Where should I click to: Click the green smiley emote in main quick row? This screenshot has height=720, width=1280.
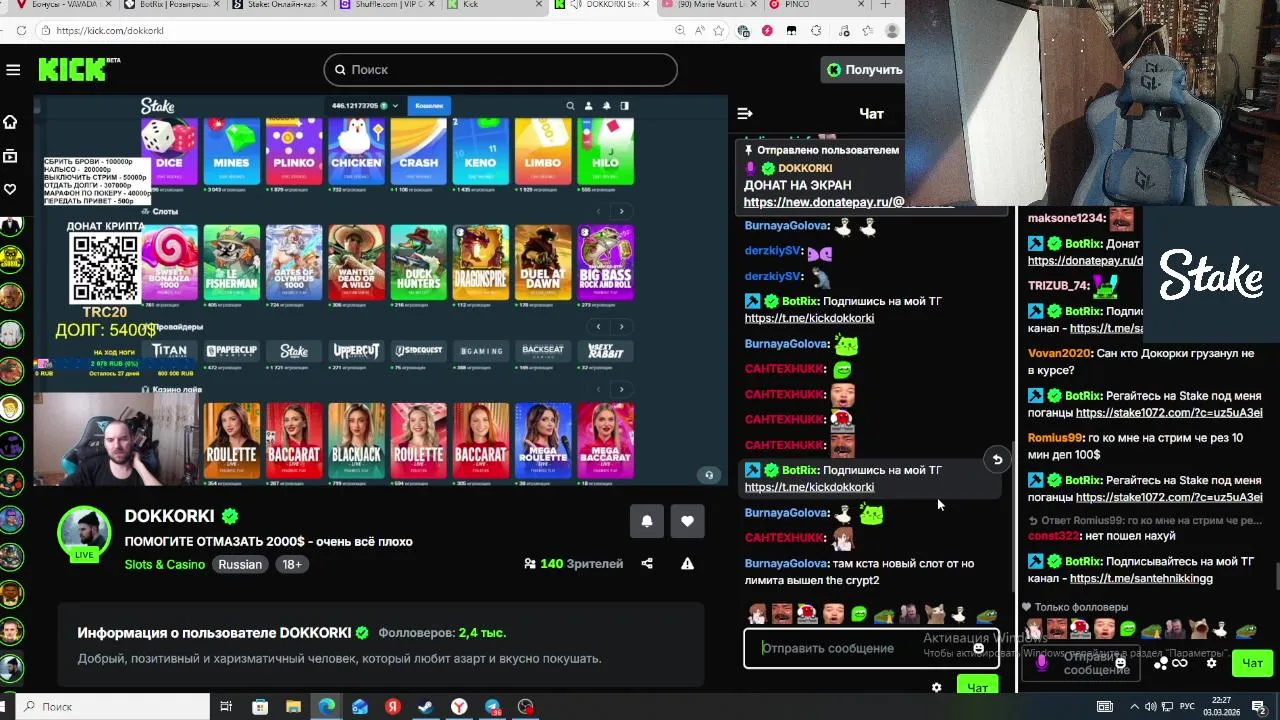(x=858, y=613)
